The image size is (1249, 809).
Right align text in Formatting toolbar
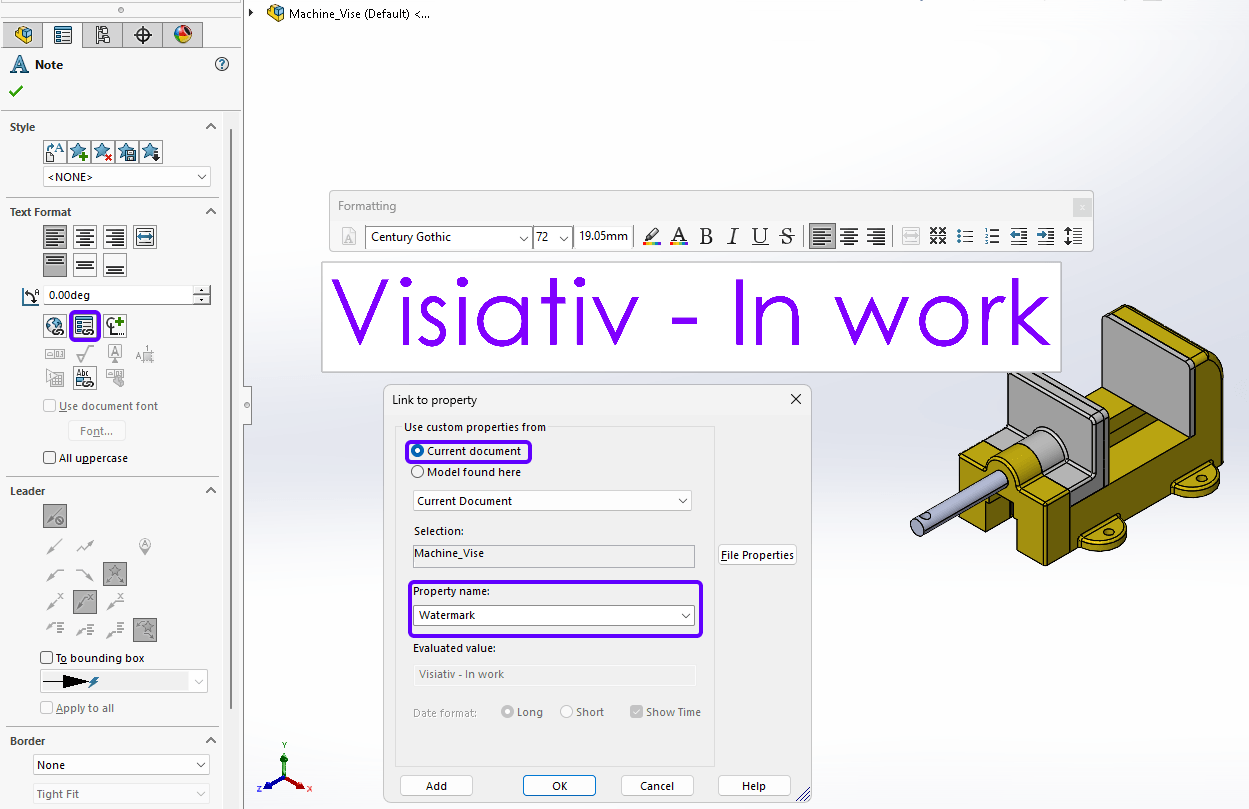876,237
